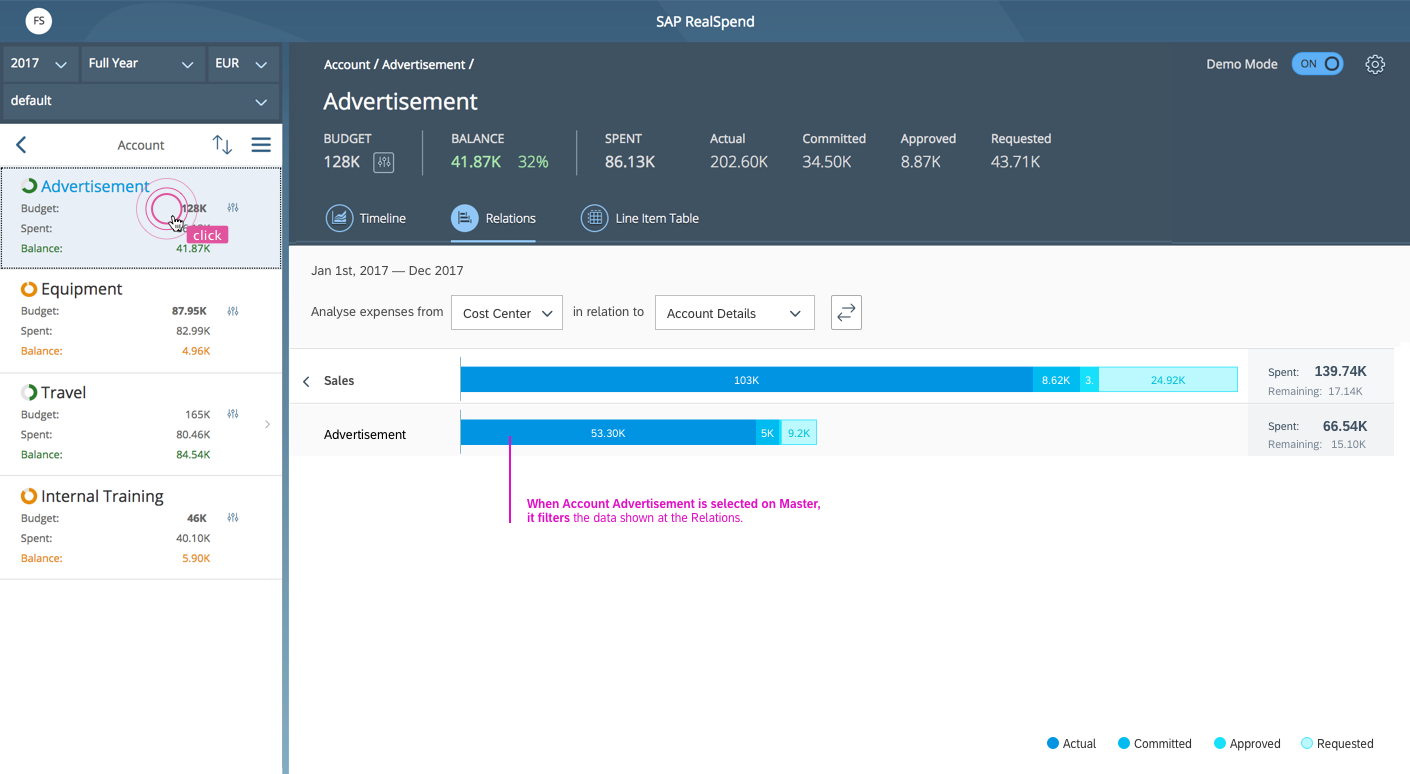1410x774 pixels.
Task: Click the 202.60K Actual value
Action: pos(739,162)
